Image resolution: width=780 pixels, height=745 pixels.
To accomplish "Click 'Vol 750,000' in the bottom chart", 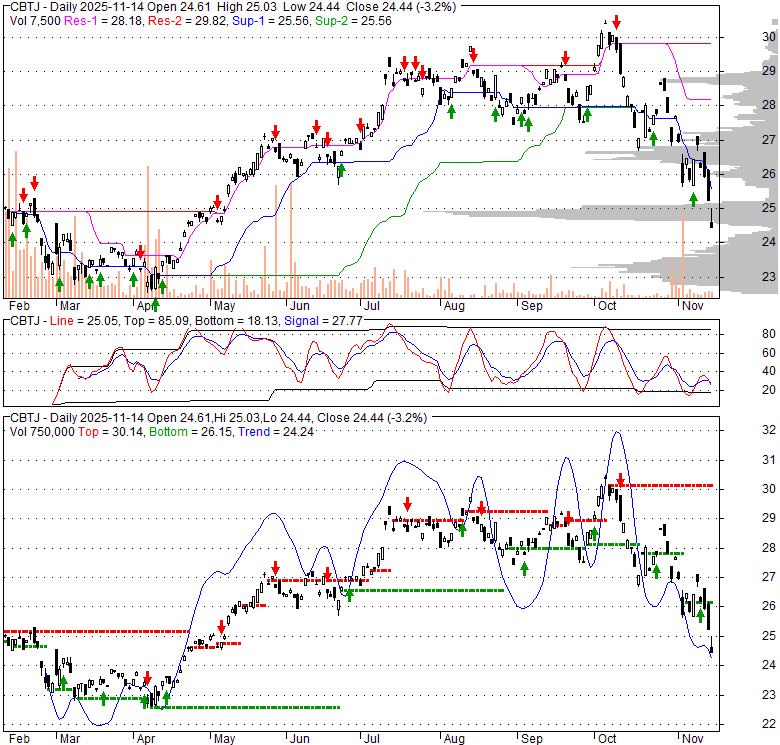I will click(42, 432).
